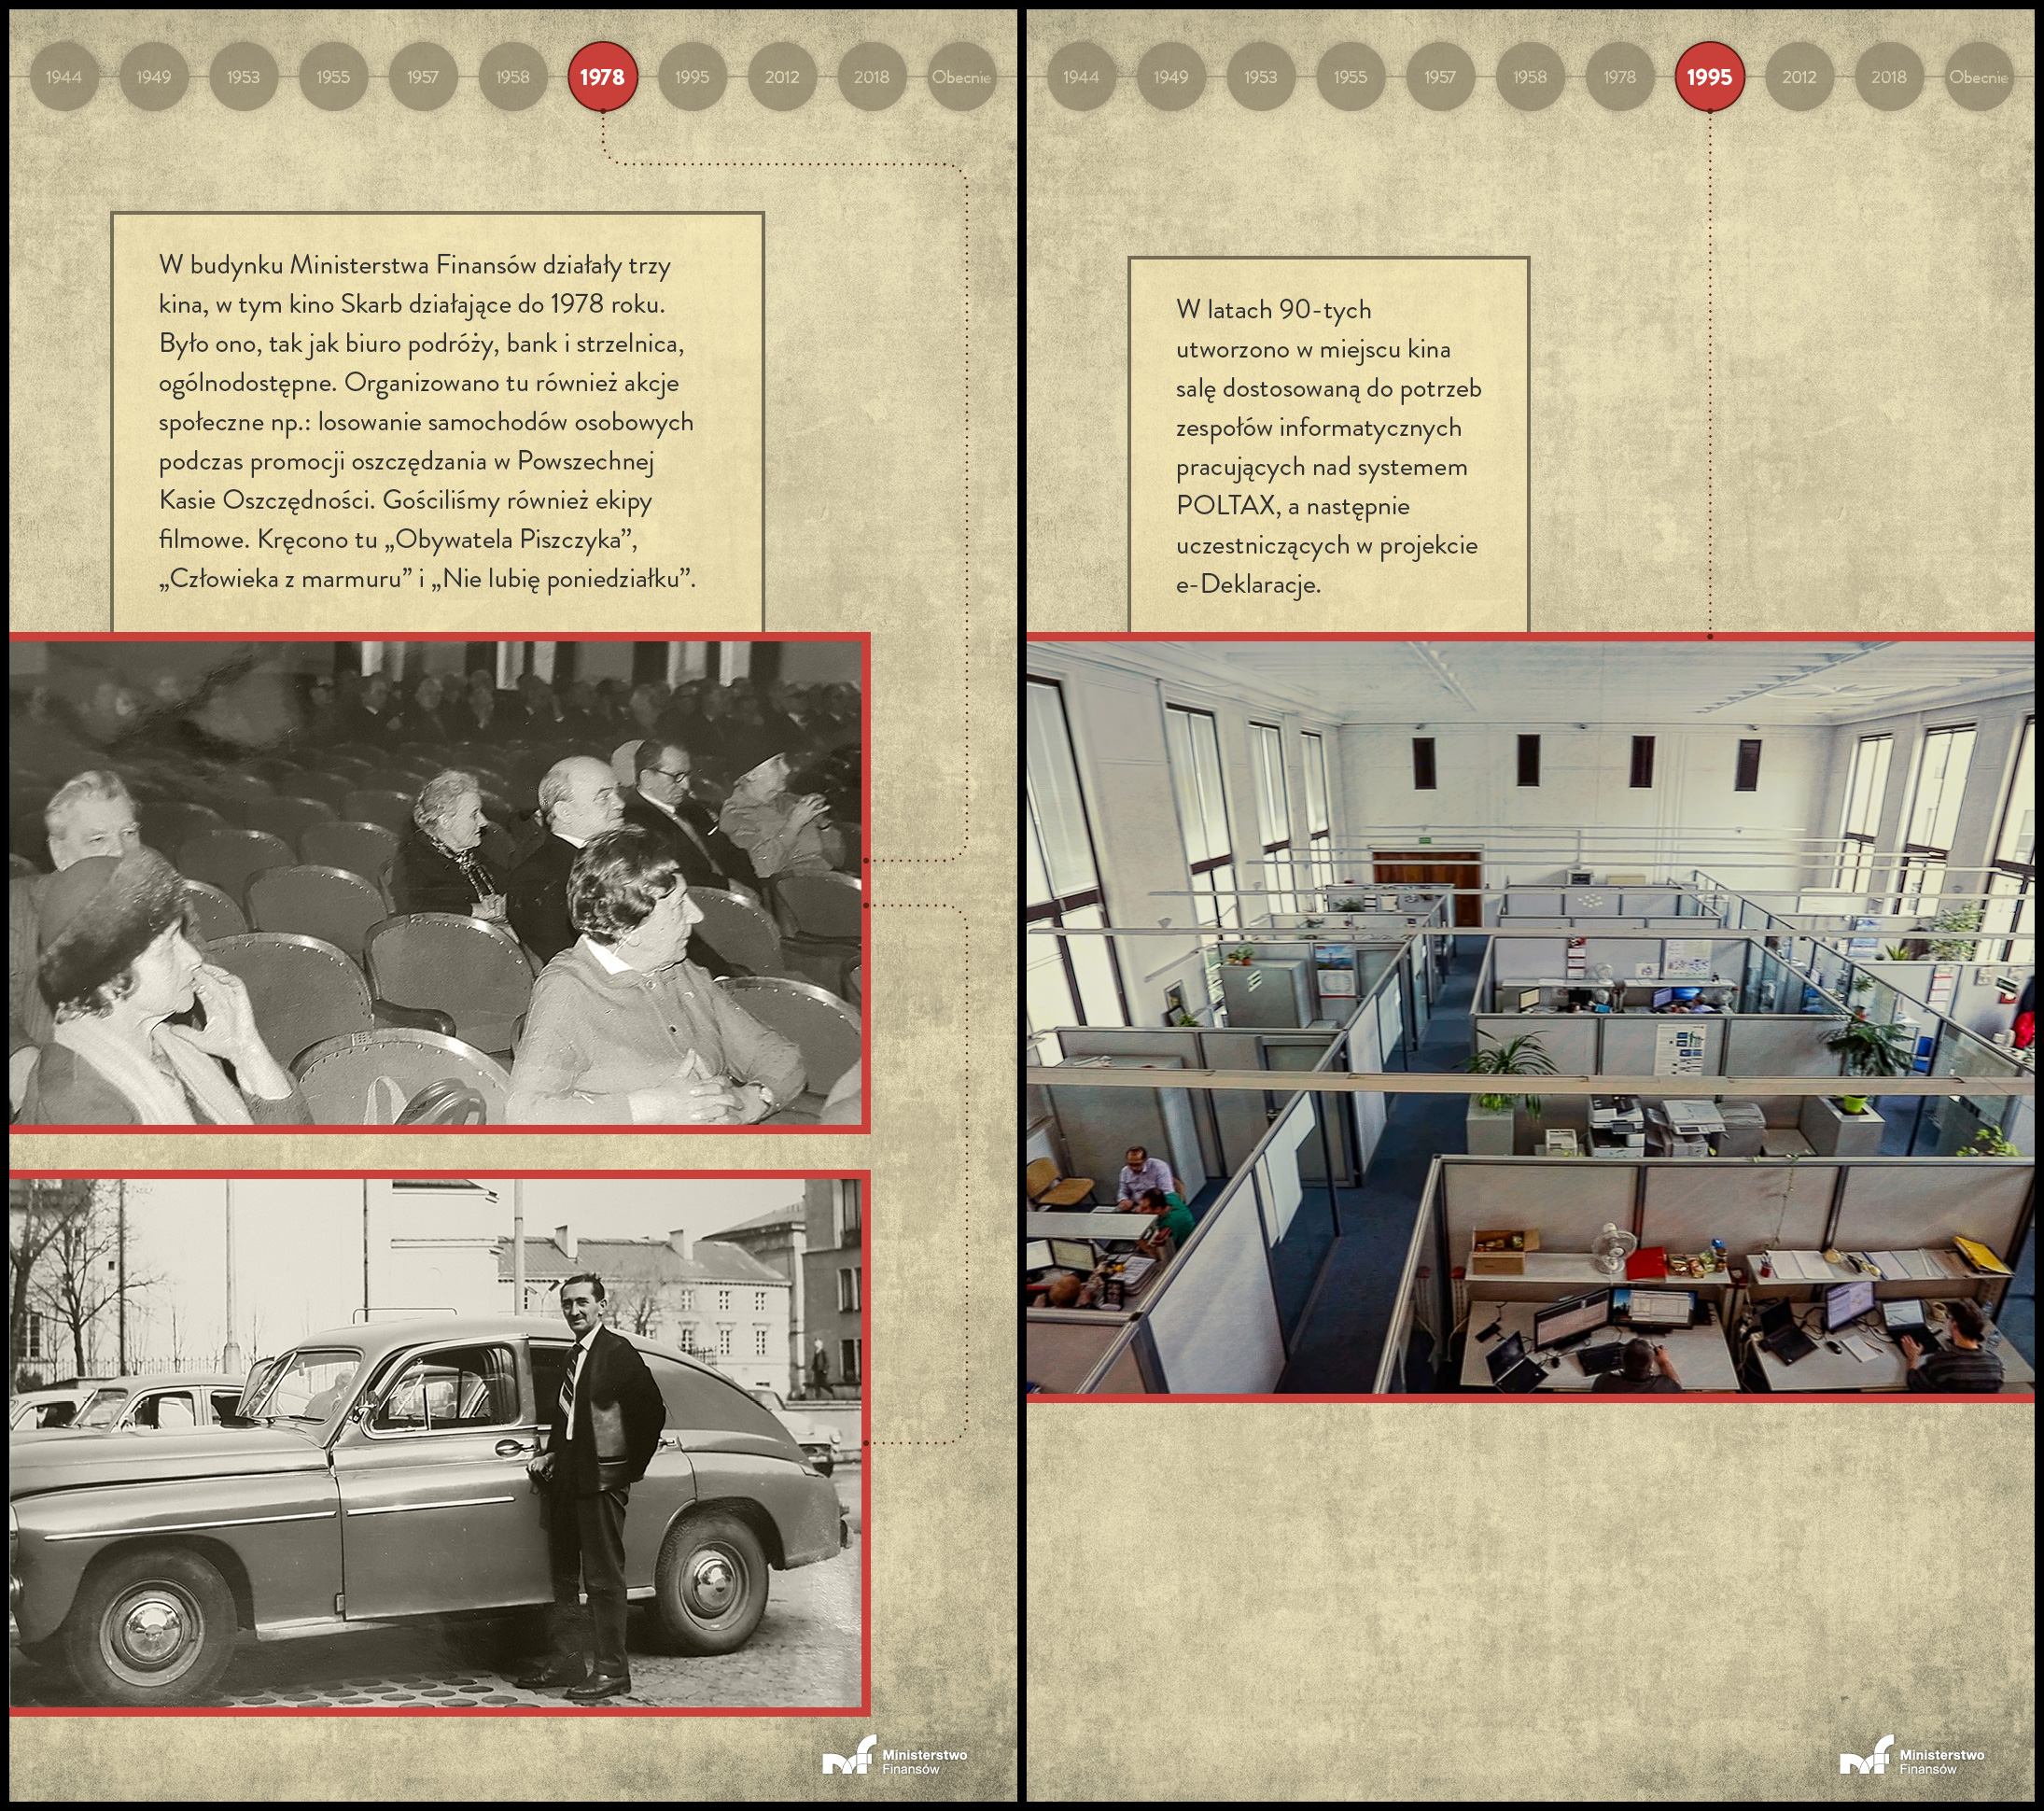This screenshot has height=1811, width=2044.
Task: Click the POLTAX description text box
Action: [1328, 446]
